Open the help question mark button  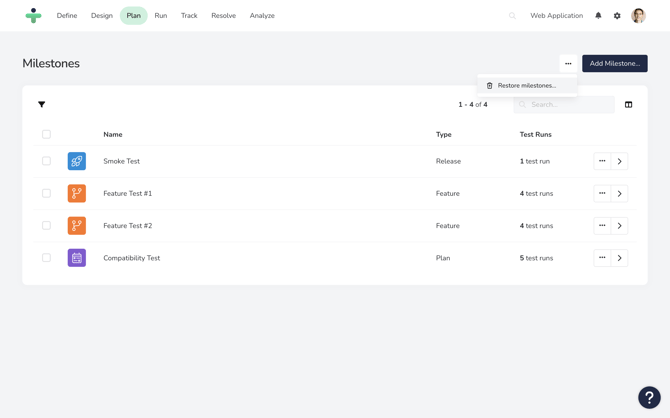[x=649, y=397]
